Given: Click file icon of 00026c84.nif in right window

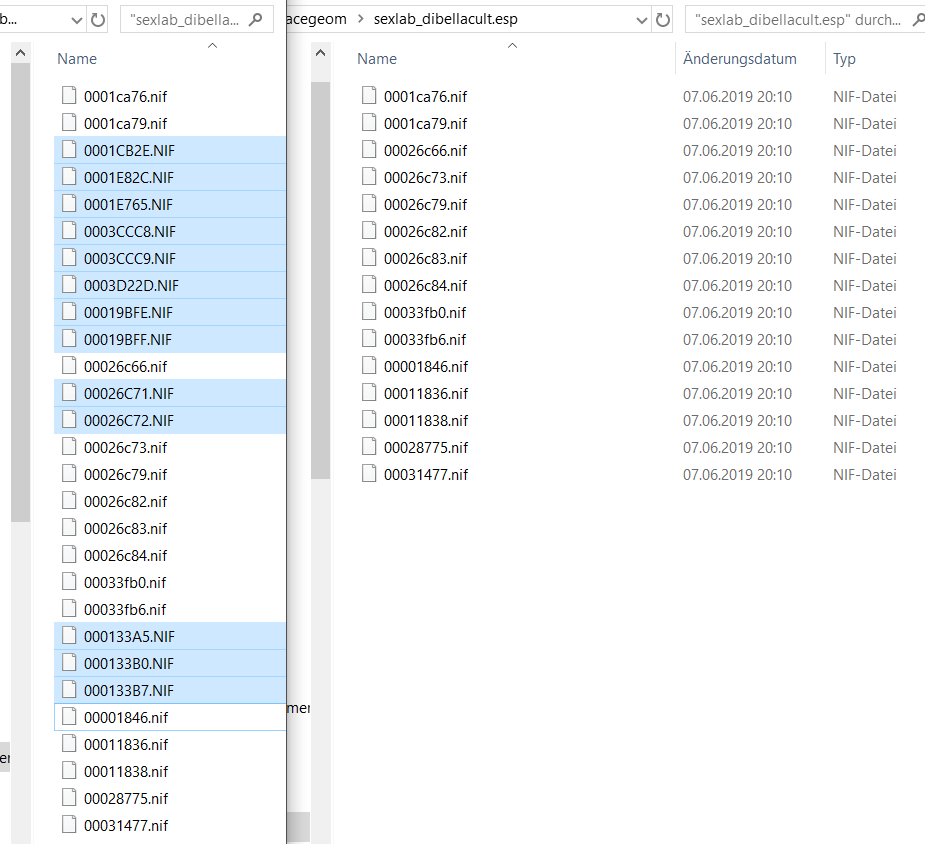Looking at the screenshot, I should pos(369,285).
